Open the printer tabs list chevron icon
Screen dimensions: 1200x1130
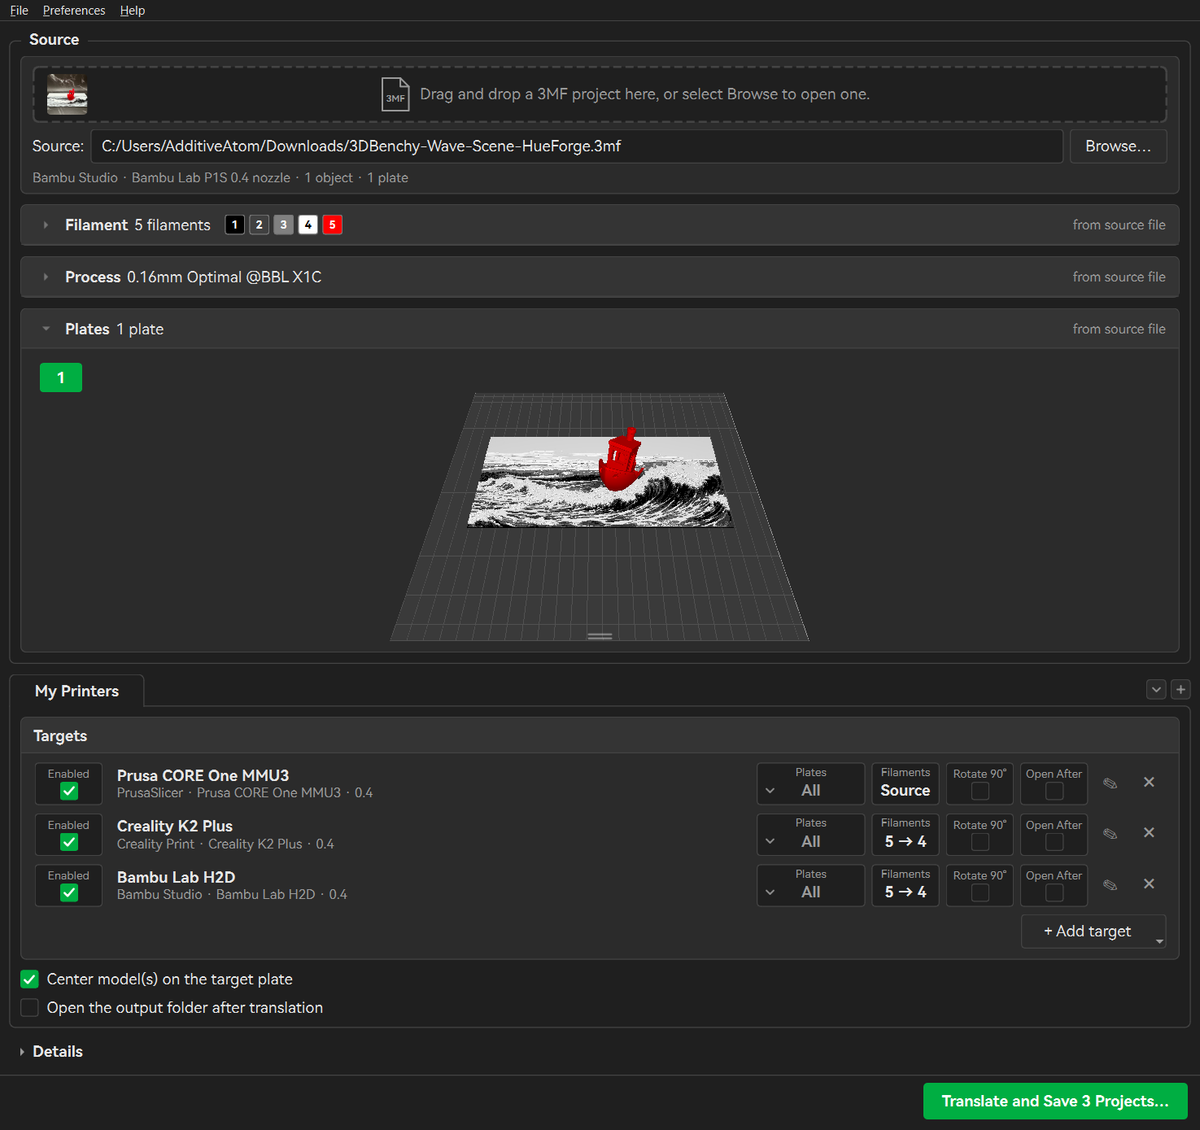[x=1156, y=689]
